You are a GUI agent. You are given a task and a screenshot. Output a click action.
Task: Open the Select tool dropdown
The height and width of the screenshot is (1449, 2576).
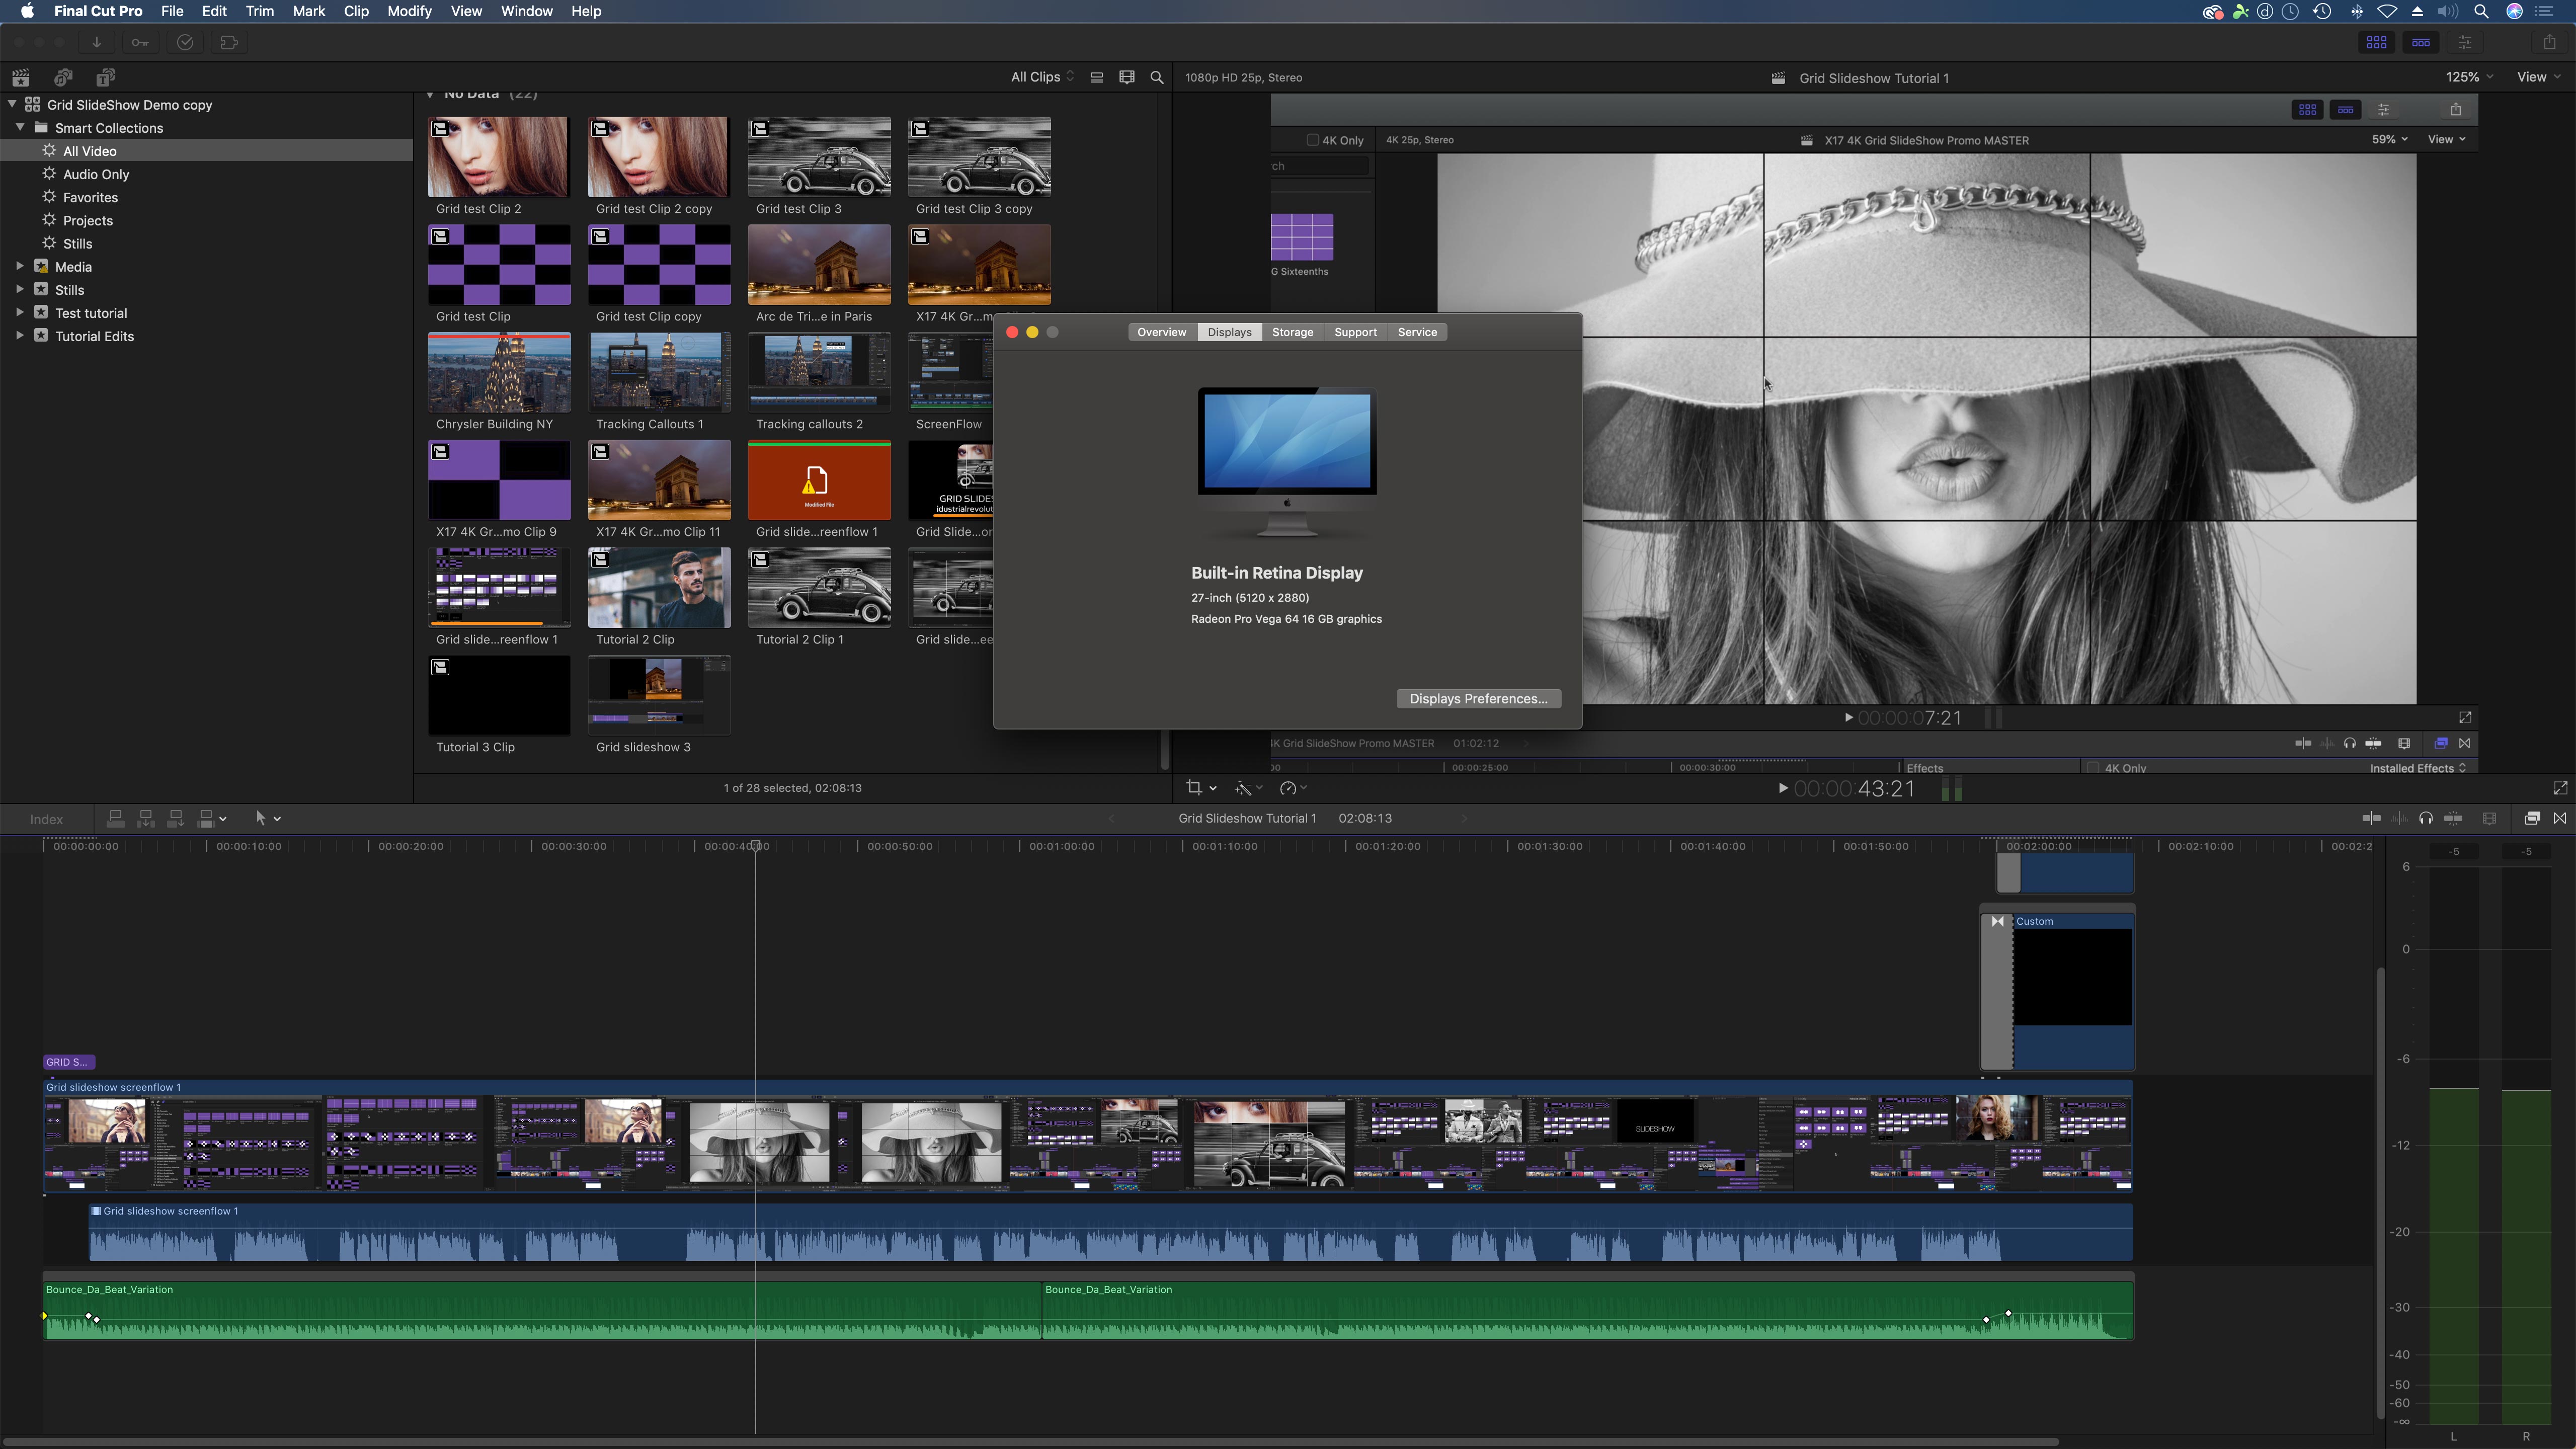pos(267,818)
